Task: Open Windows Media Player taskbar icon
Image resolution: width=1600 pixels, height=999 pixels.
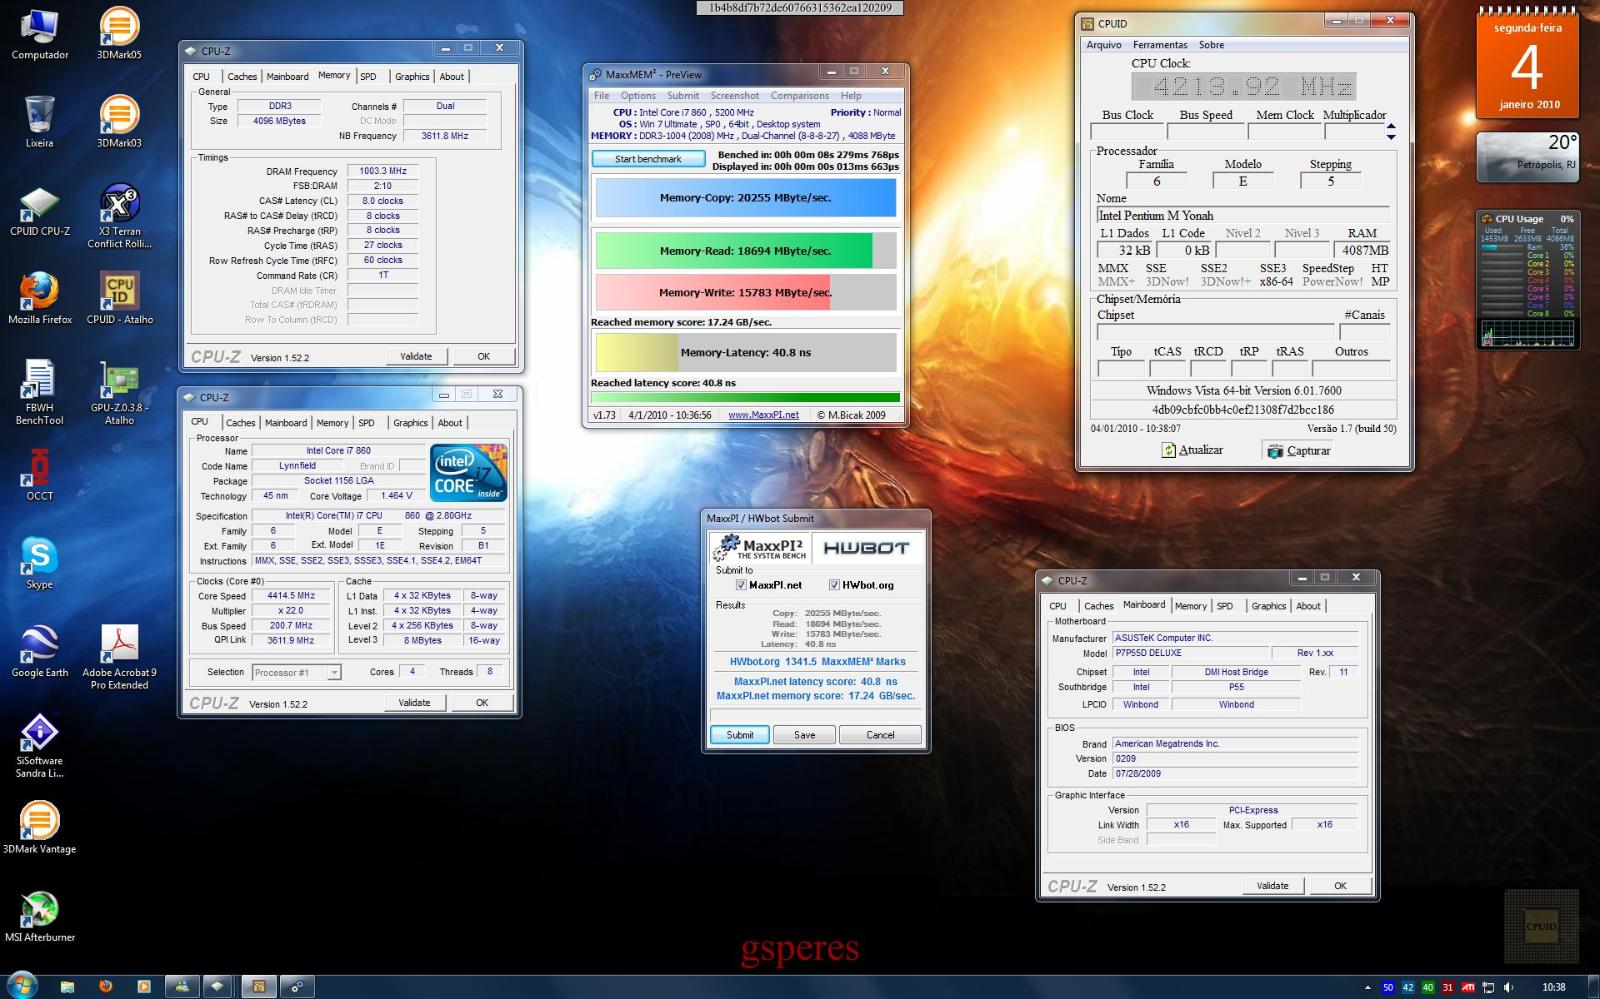Action: (x=143, y=987)
